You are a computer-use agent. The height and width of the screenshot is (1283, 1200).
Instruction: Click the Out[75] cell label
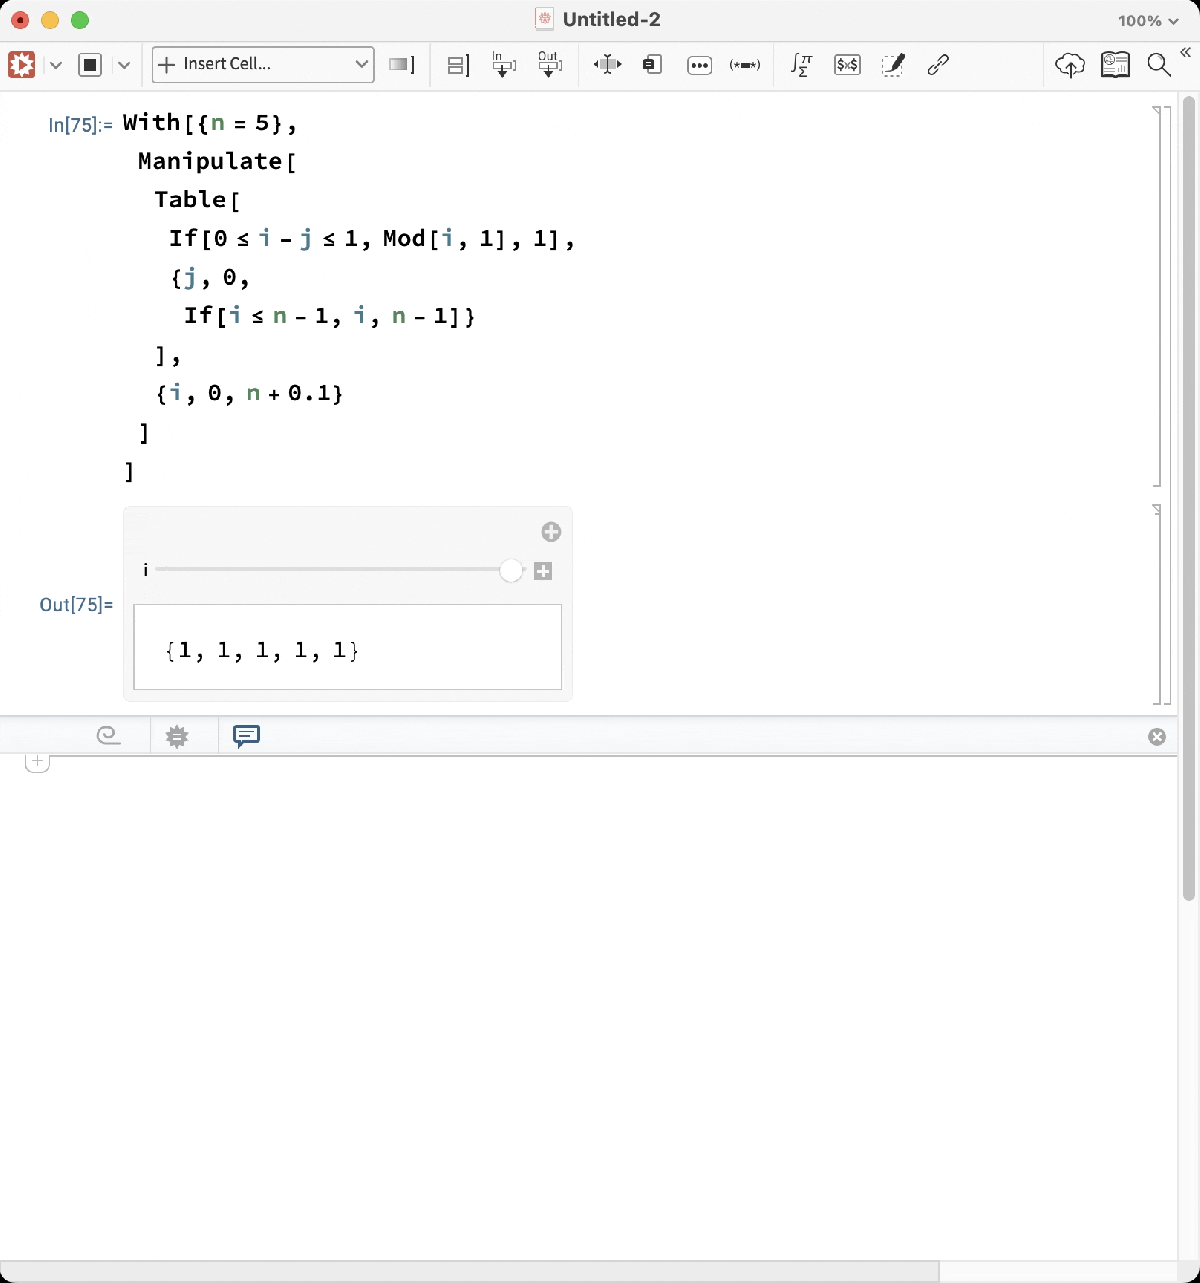point(76,604)
